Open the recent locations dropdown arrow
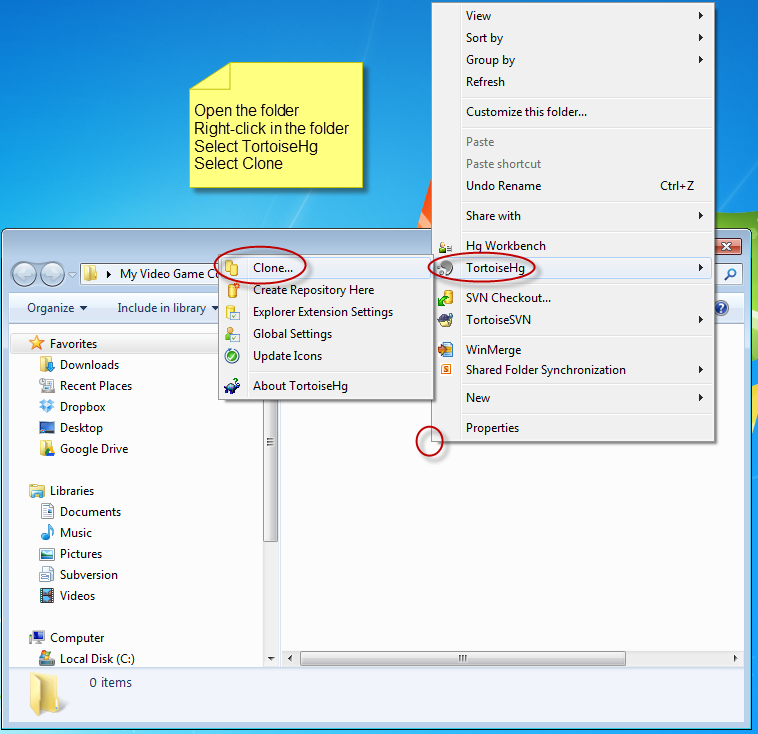The height and width of the screenshot is (734, 758). [73, 275]
